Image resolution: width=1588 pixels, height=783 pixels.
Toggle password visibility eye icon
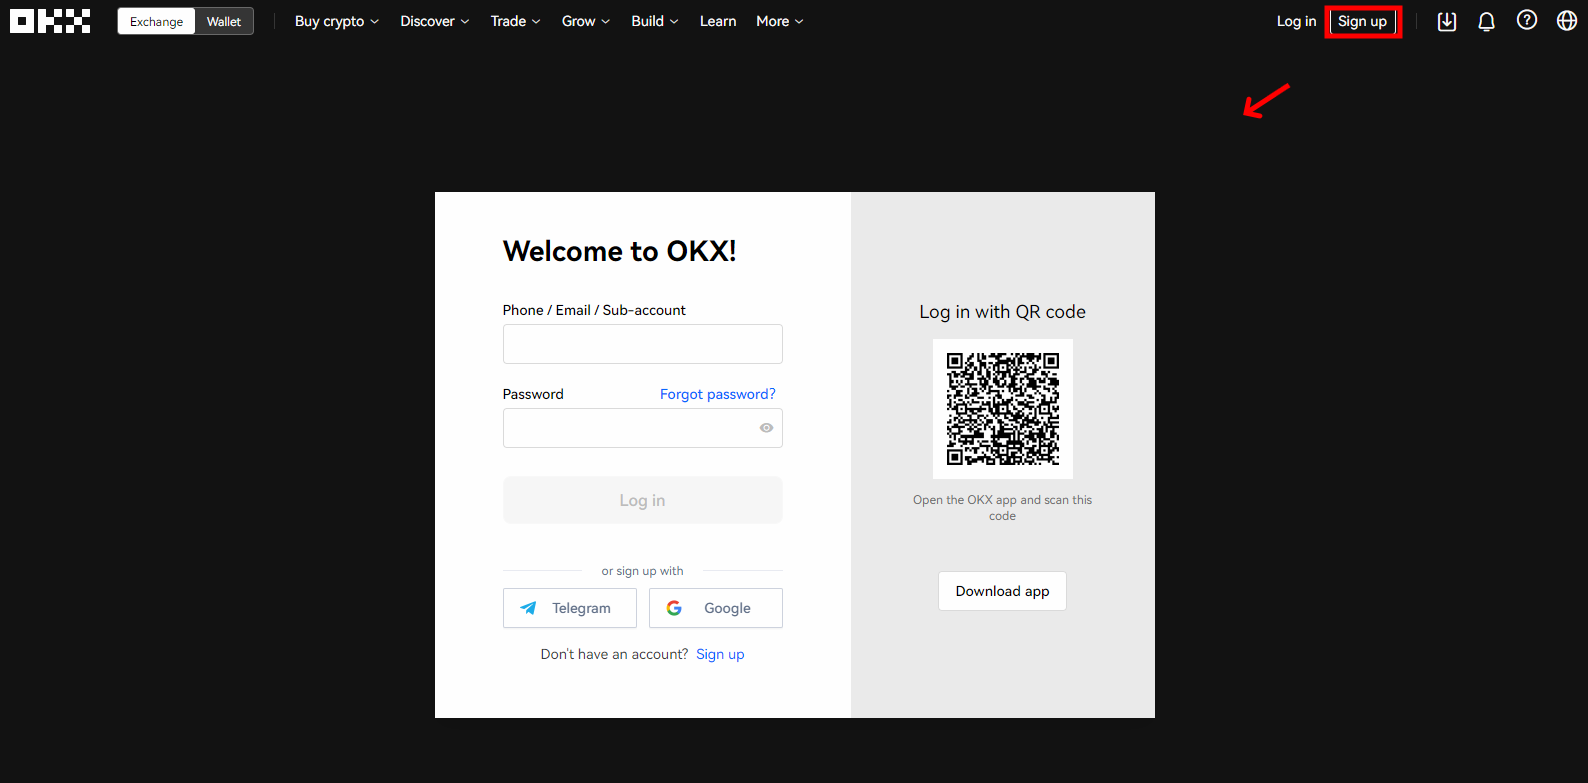(x=766, y=428)
